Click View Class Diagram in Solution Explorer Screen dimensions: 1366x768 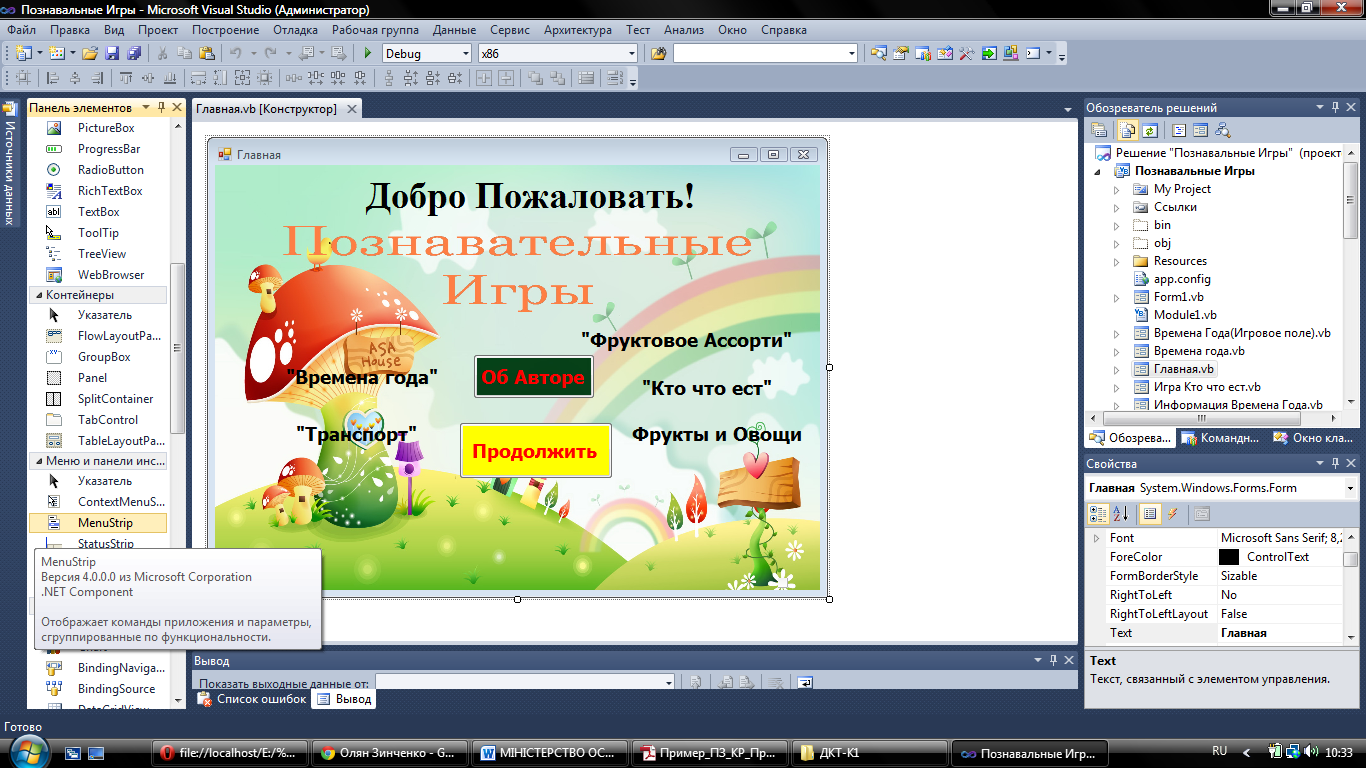click(1222, 130)
